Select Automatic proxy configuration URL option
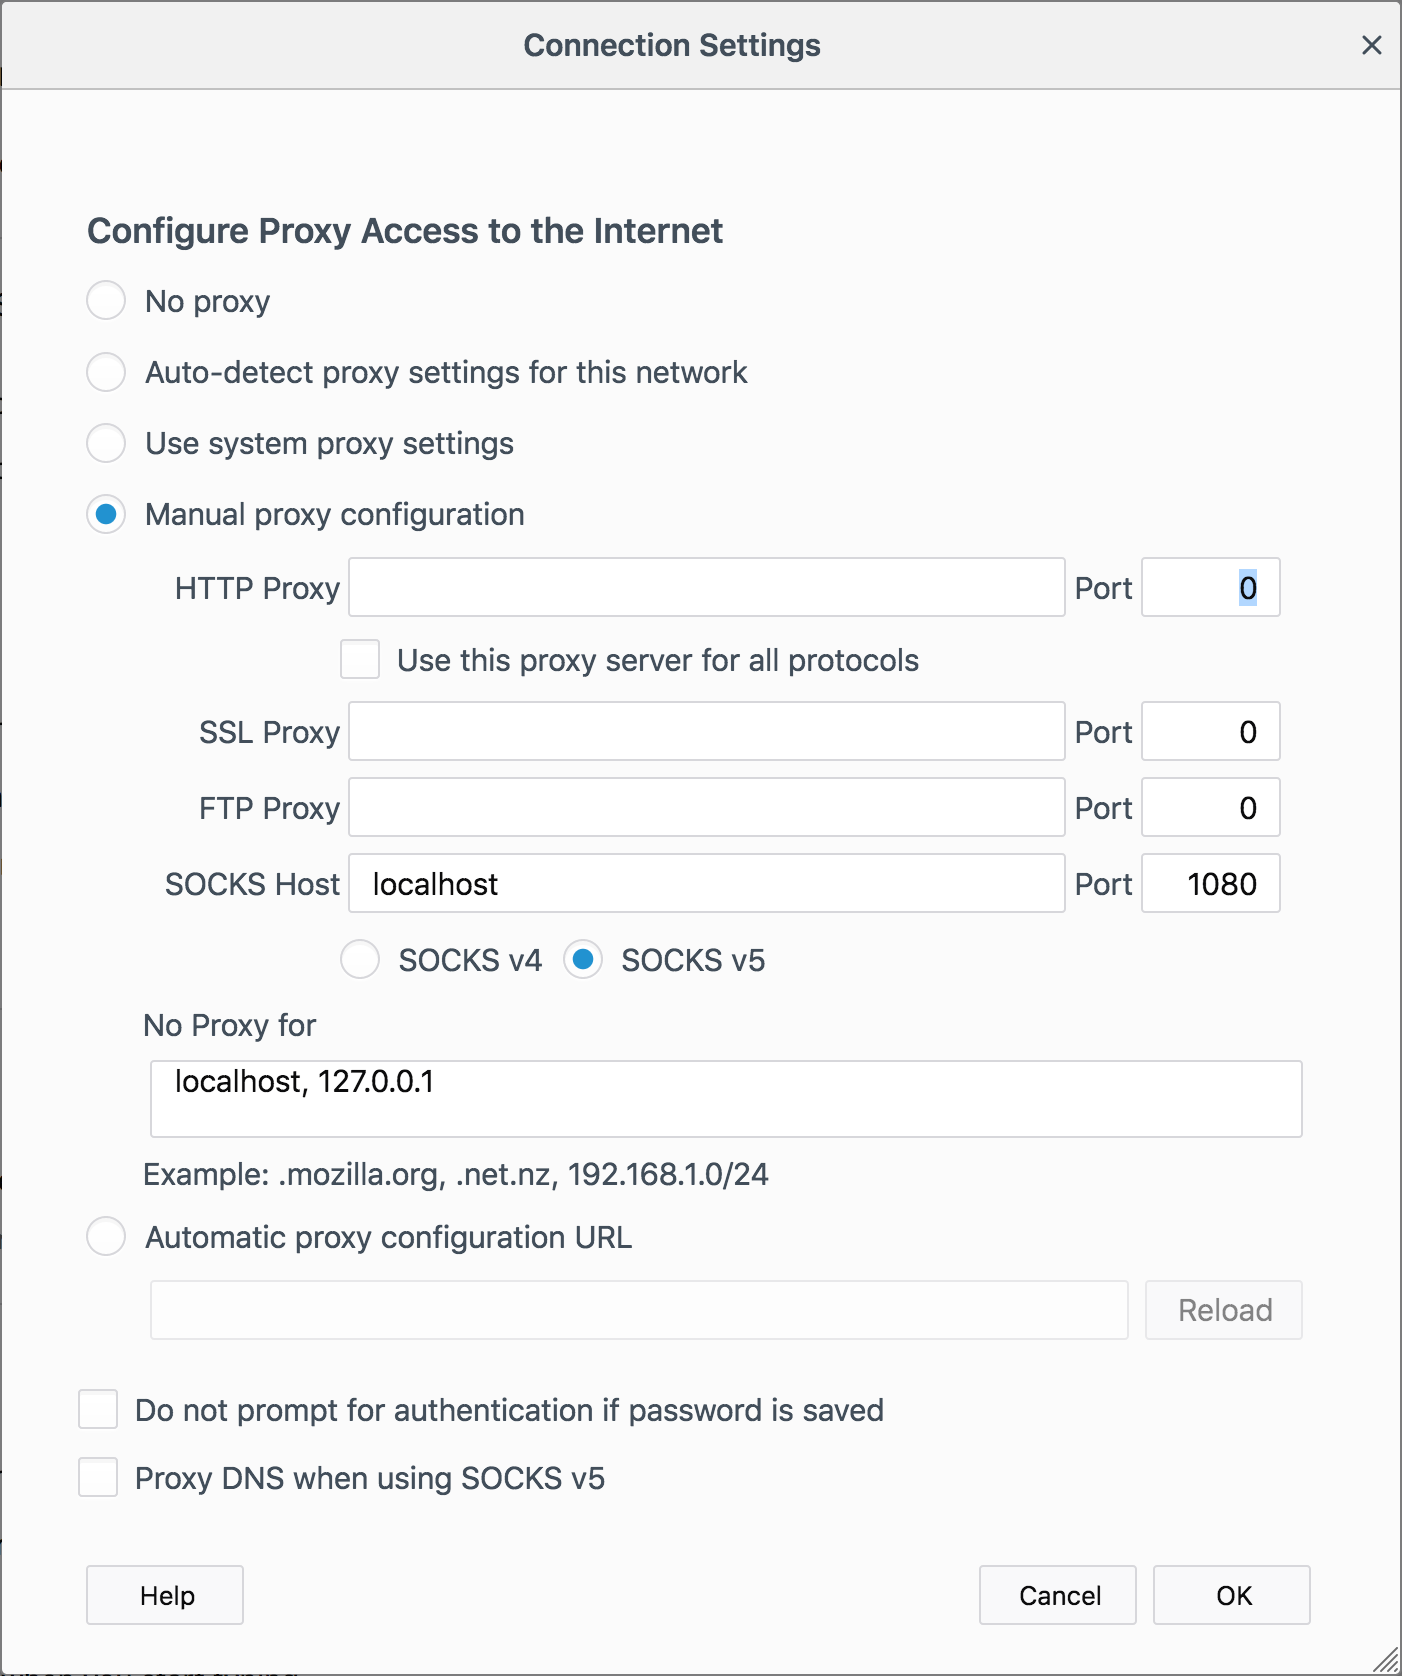 tap(106, 1237)
